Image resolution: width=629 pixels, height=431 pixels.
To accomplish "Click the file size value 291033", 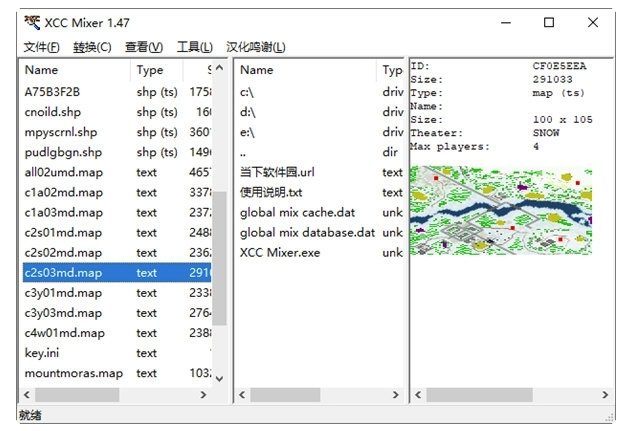I will (x=552, y=79).
